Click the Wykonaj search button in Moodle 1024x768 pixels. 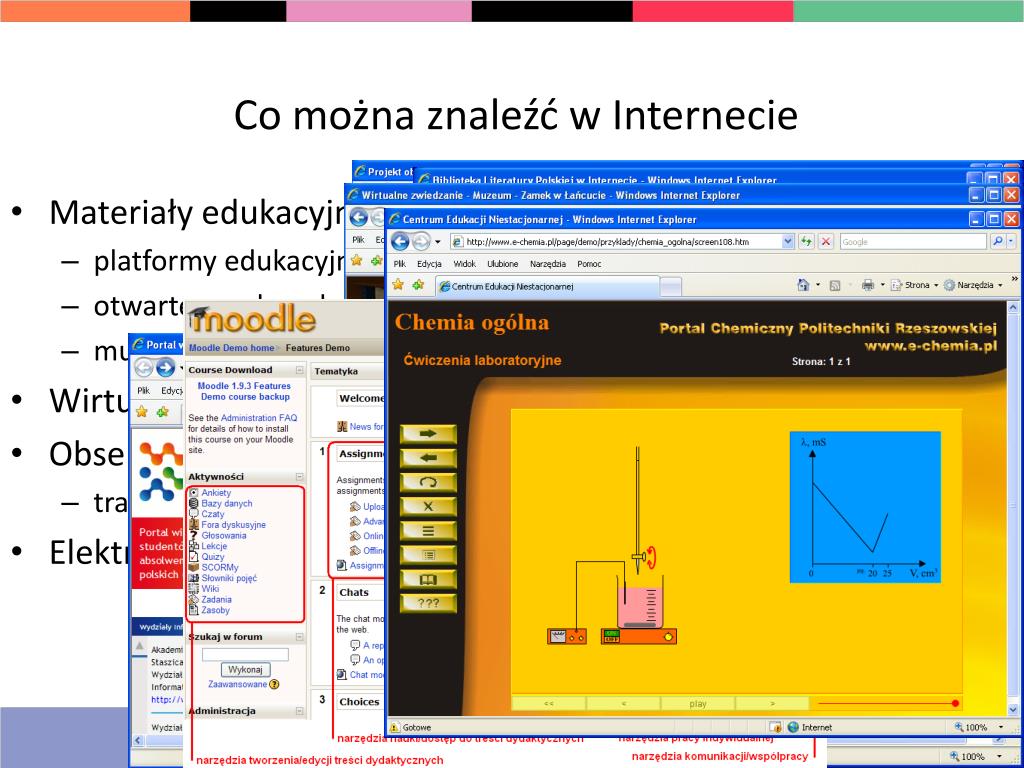pyautogui.click(x=246, y=669)
